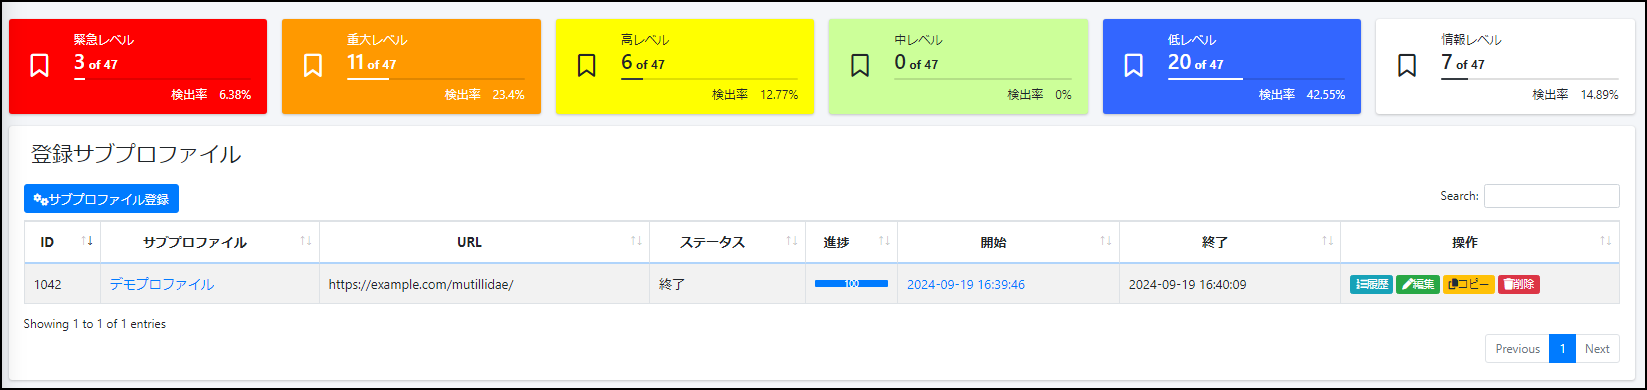Click the bookmark icon on the 低レベル card
The width and height of the screenshot is (1647, 390).
pyautogui.click(x=1134, y=66)
